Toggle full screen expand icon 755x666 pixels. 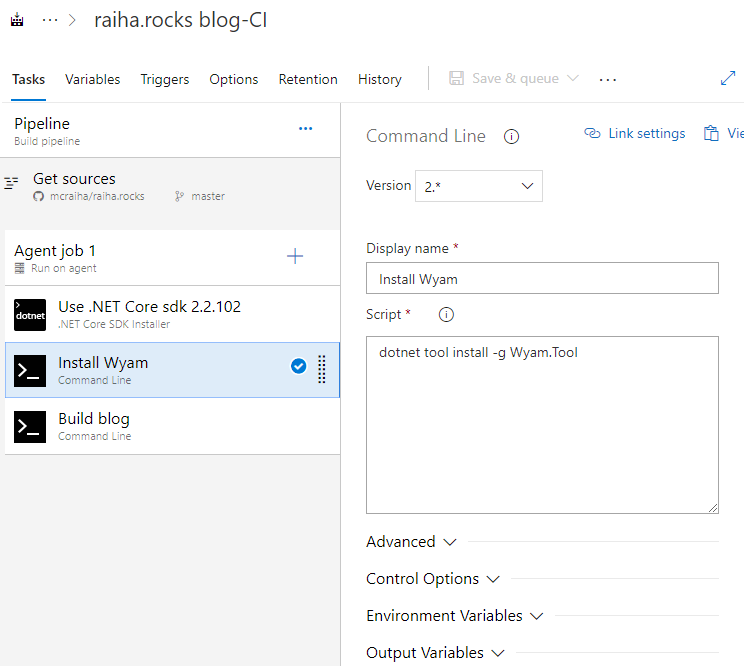point(728,78)
